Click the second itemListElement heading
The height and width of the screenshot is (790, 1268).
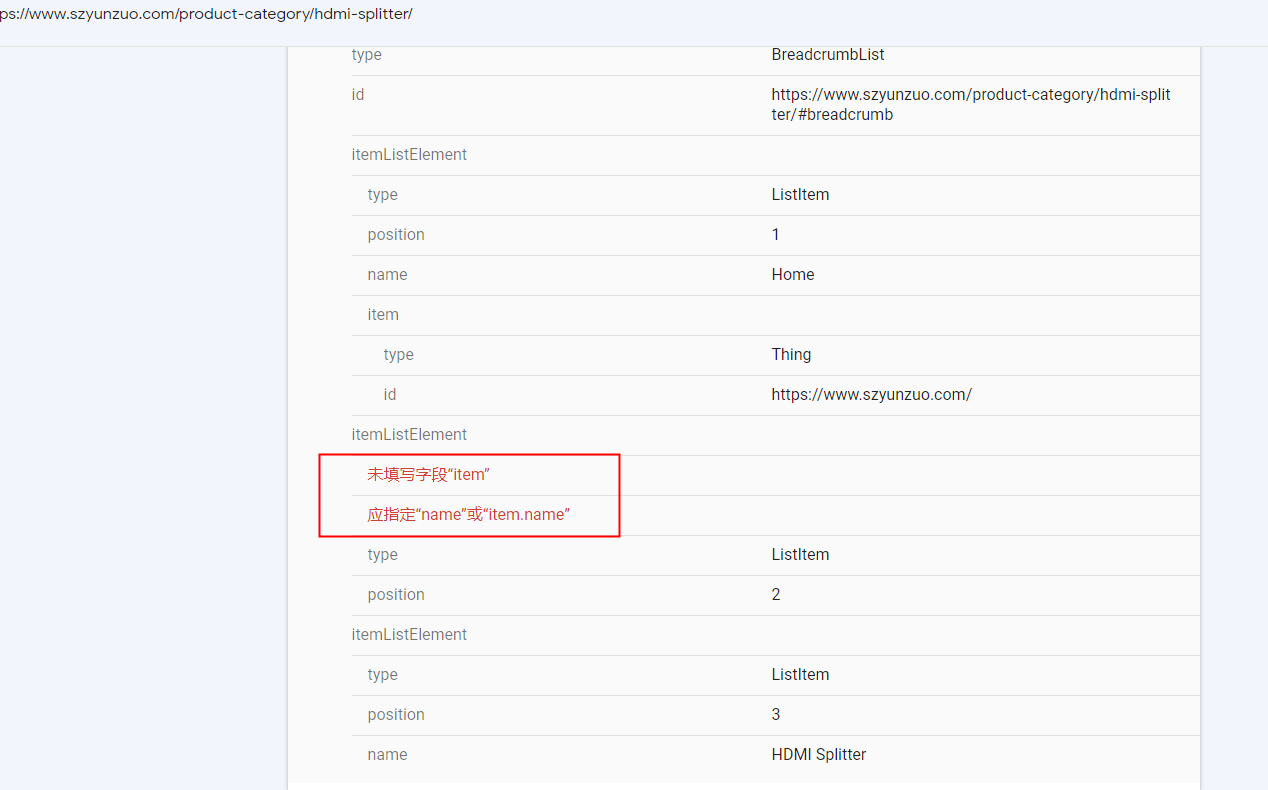pyautogui.click(x=409, y=435)
